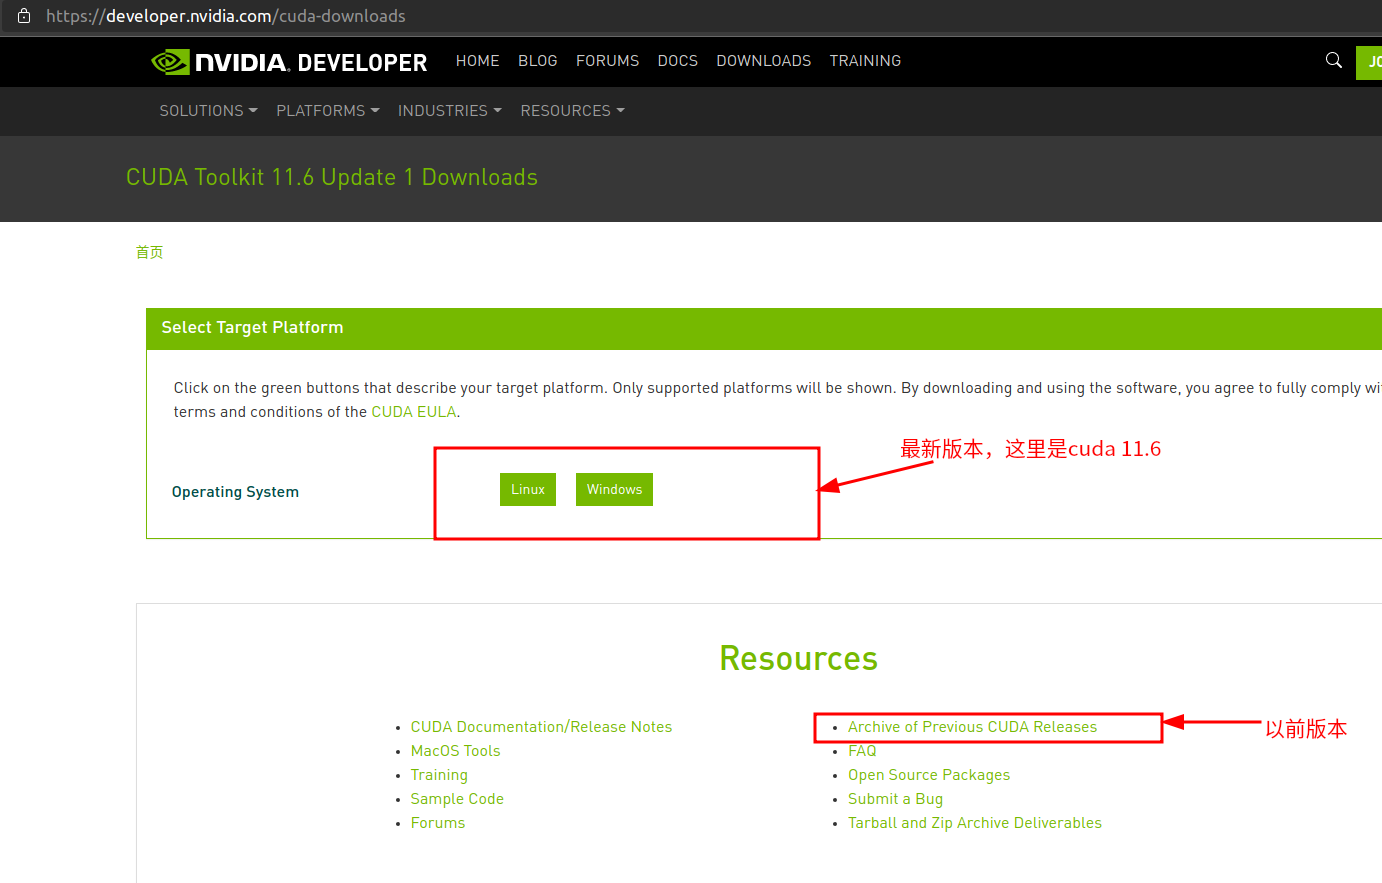This screenshot has width=1382, height=883.
Task: Open the Forums resource link
Action: tap(438, 823)
